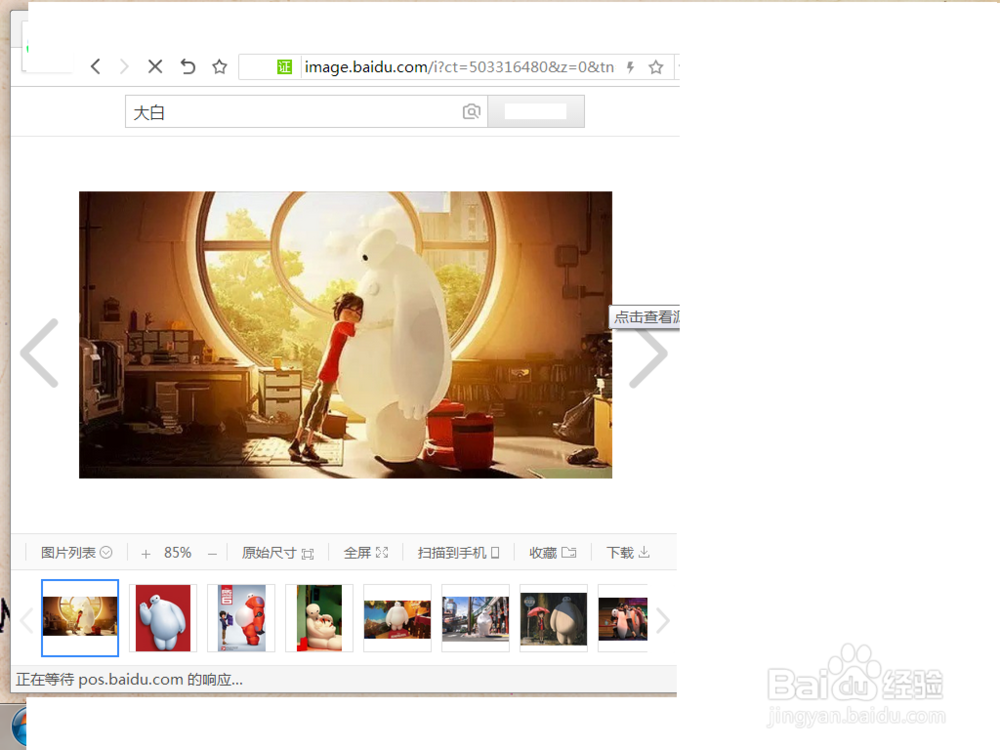This screenshot has width=1000, height=750.
Task: Enter 全屏 fullscreen mode
Action: [365, 552]
